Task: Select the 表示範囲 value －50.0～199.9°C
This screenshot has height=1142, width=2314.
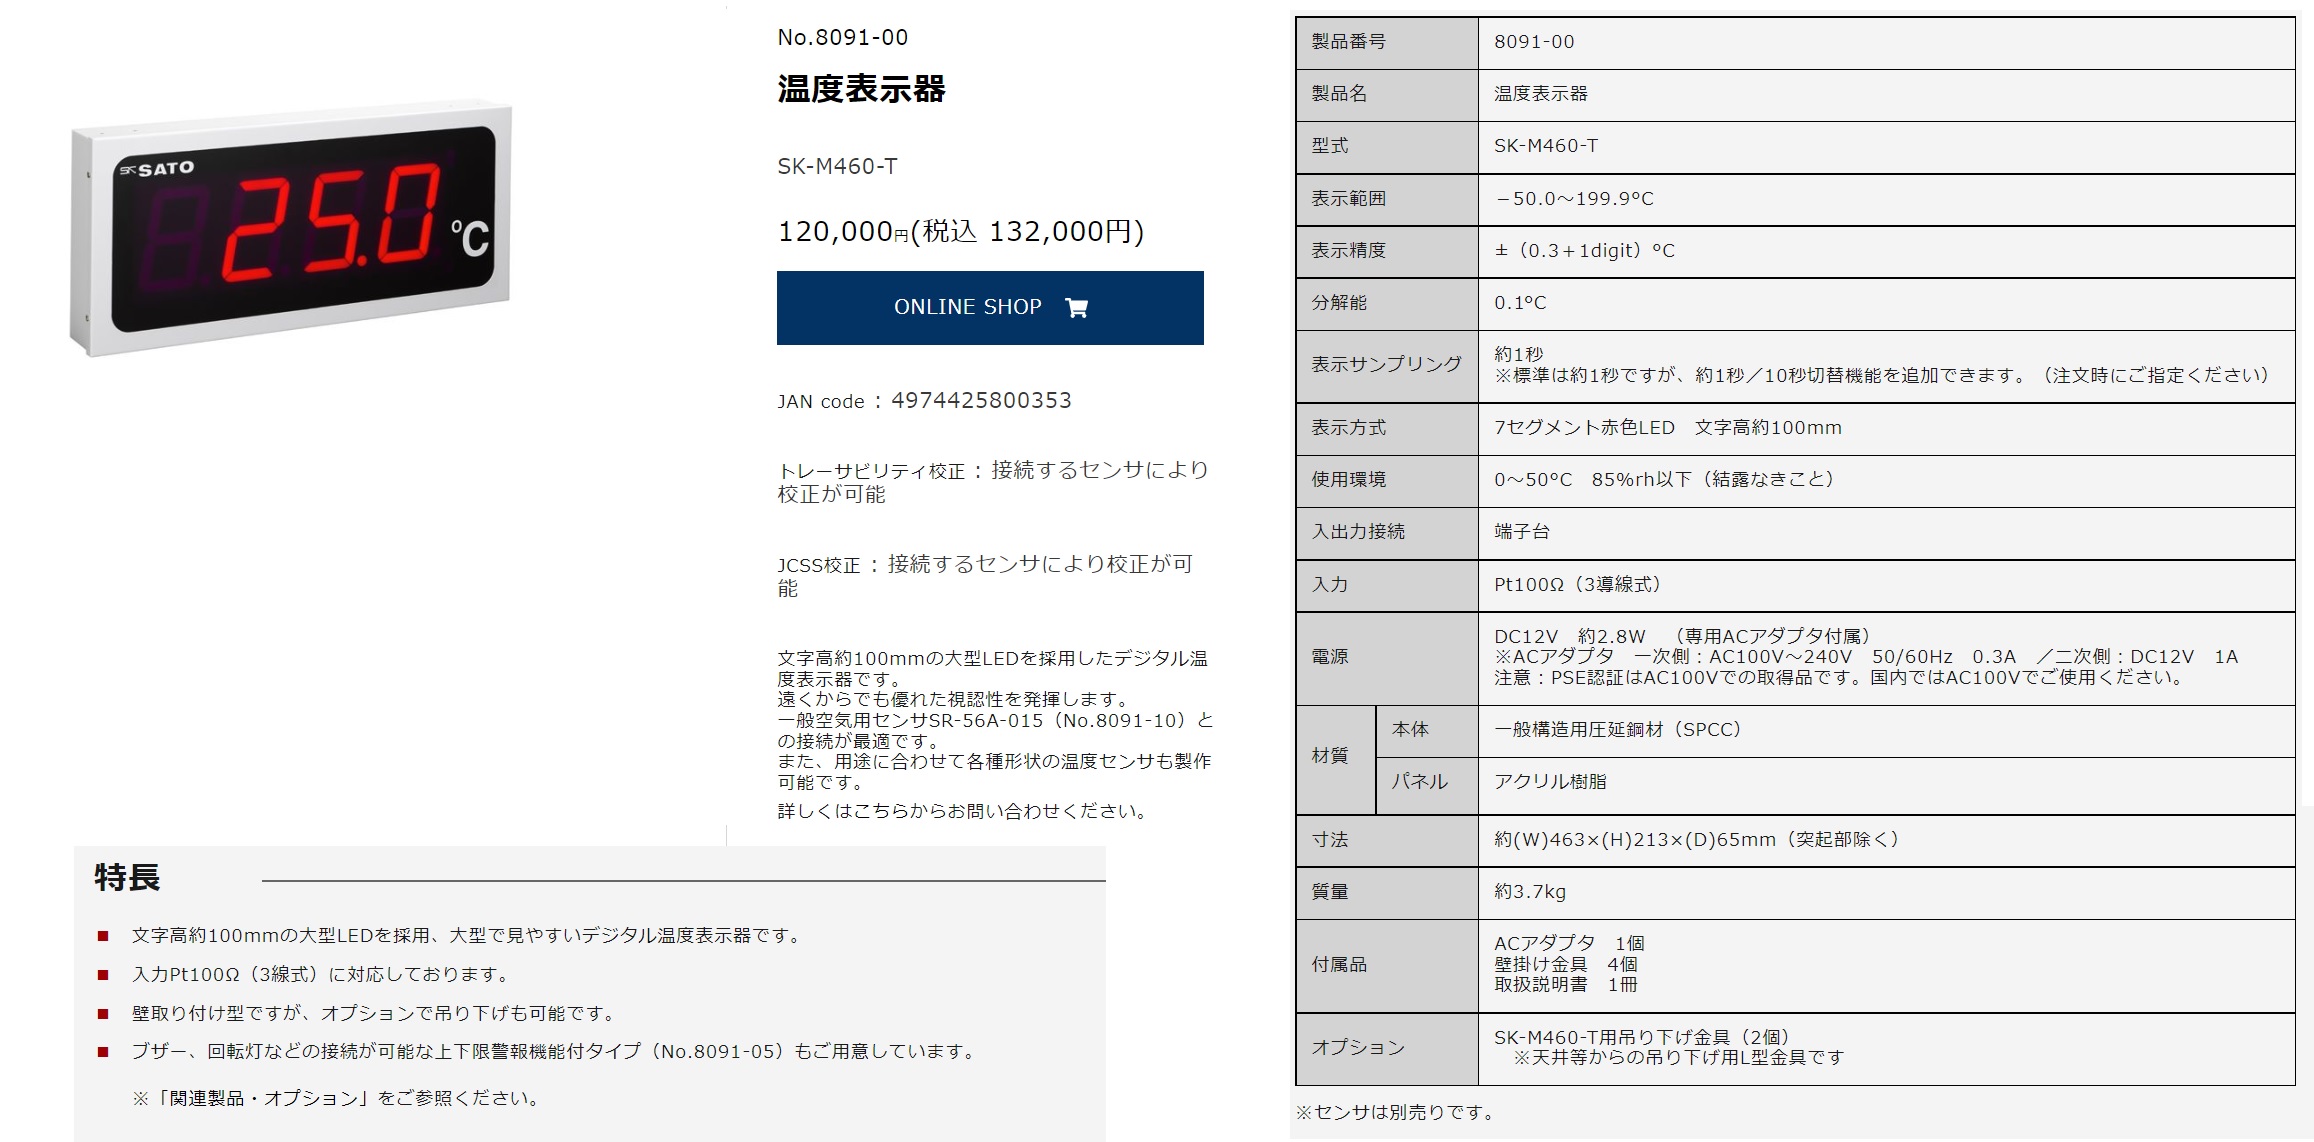Action: pyautogui.click(x=1574, y=199)
